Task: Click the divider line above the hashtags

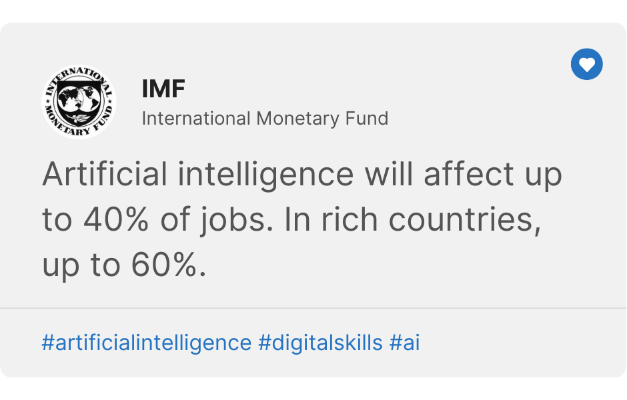Action: click(313, 308)
